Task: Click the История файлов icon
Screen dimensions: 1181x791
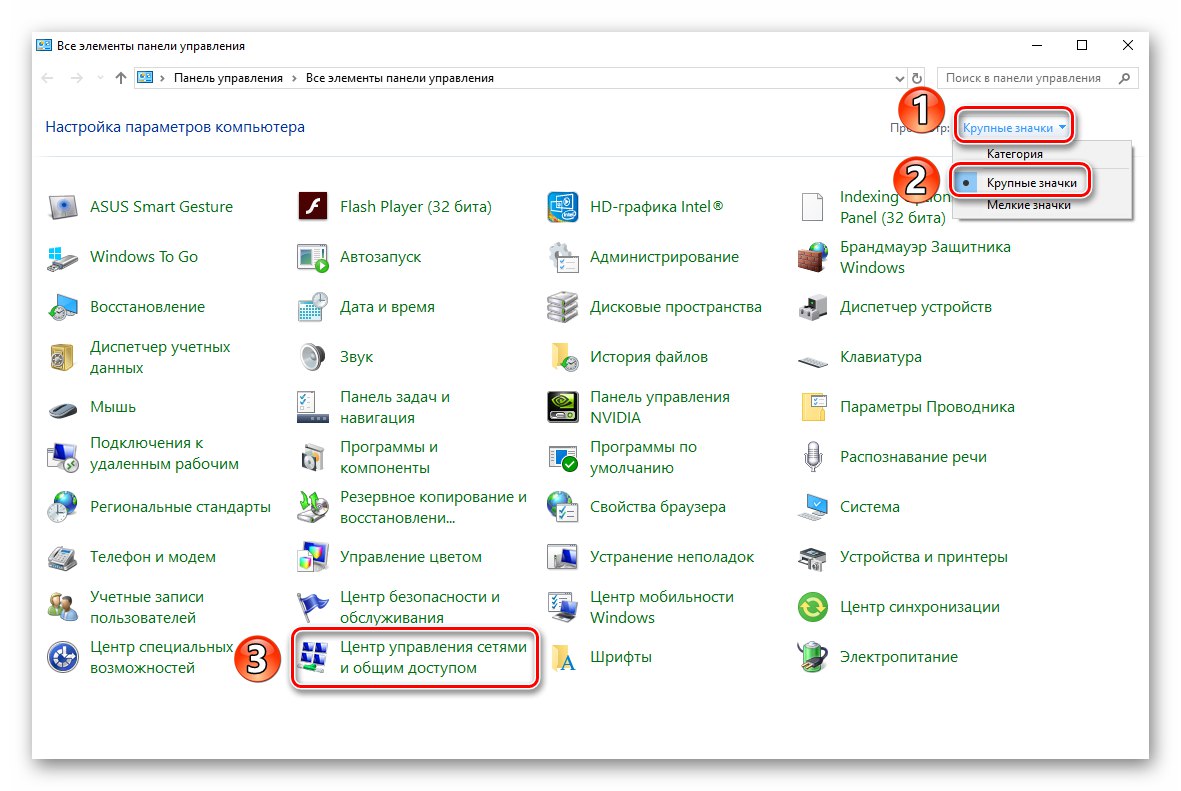Action: (x=563, y=357)
